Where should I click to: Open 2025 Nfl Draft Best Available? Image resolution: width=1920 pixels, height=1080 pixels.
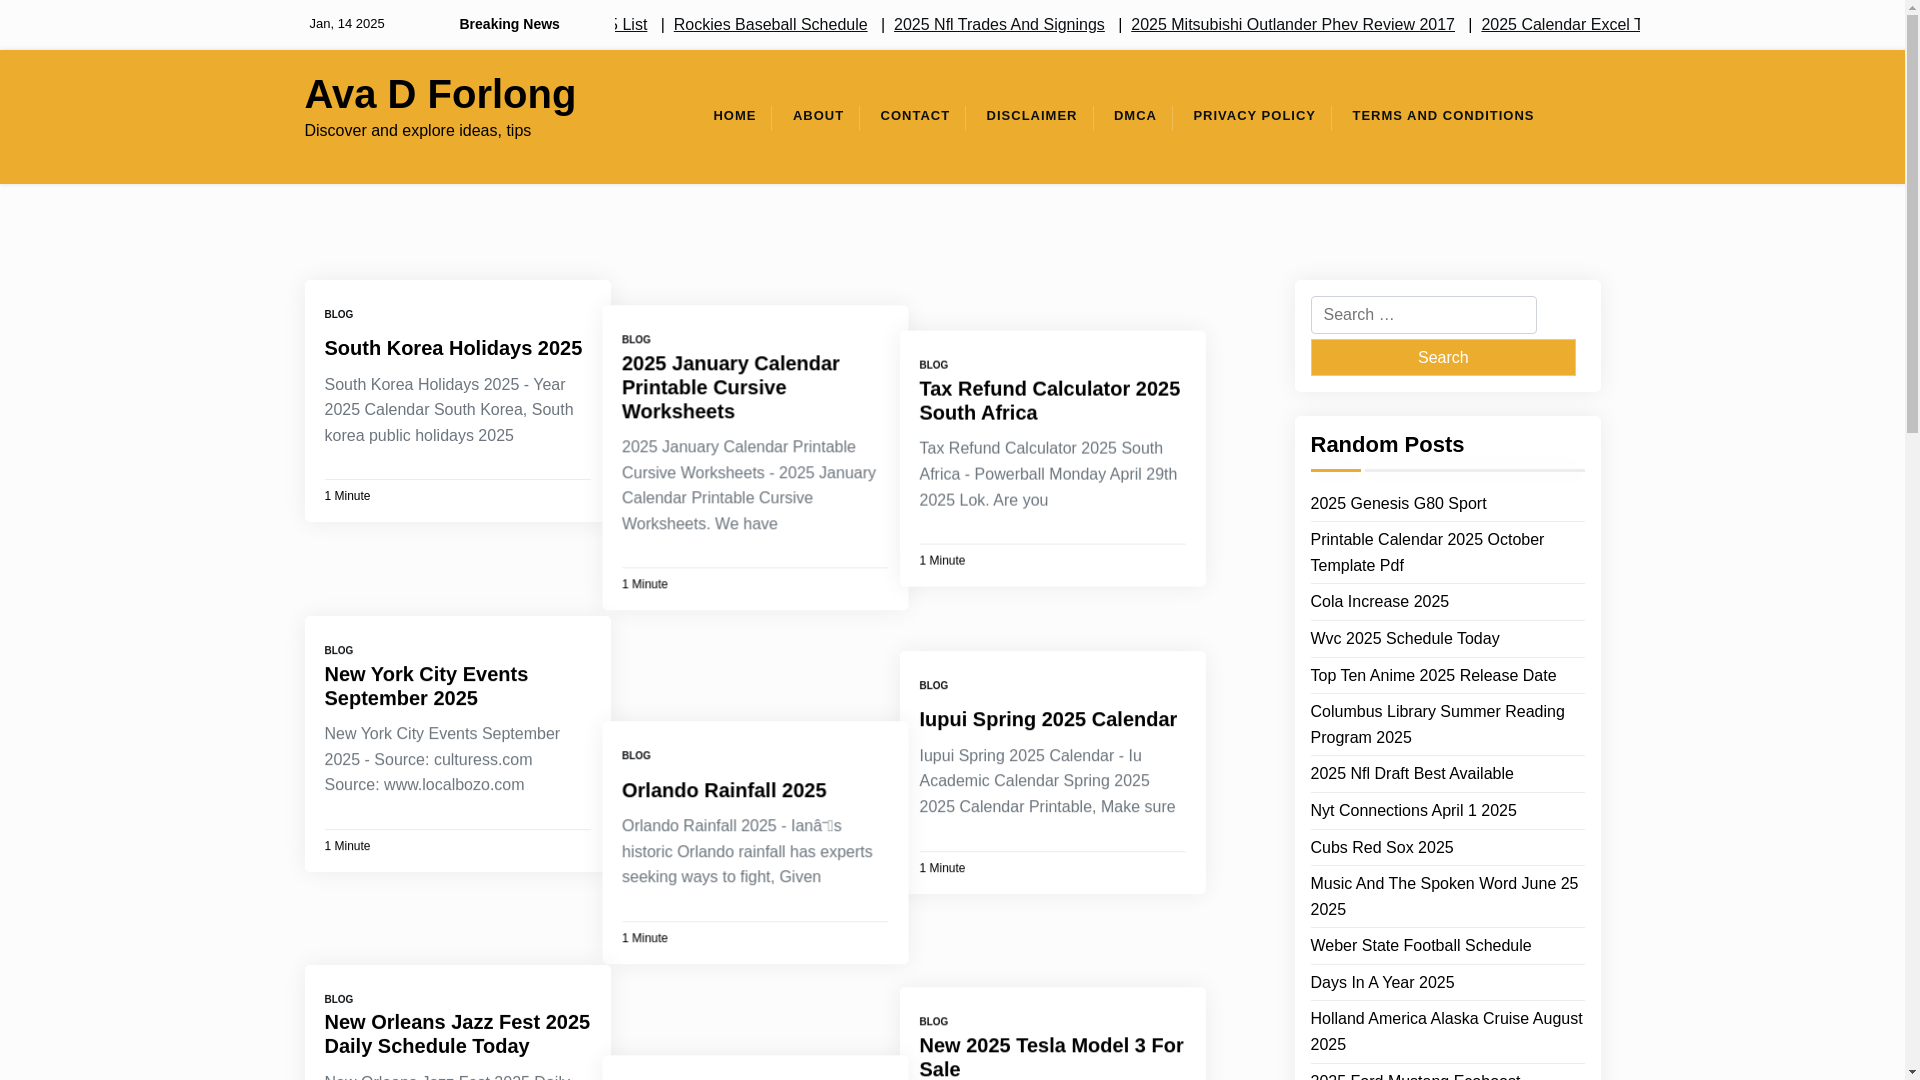[x=1411, y=774]
